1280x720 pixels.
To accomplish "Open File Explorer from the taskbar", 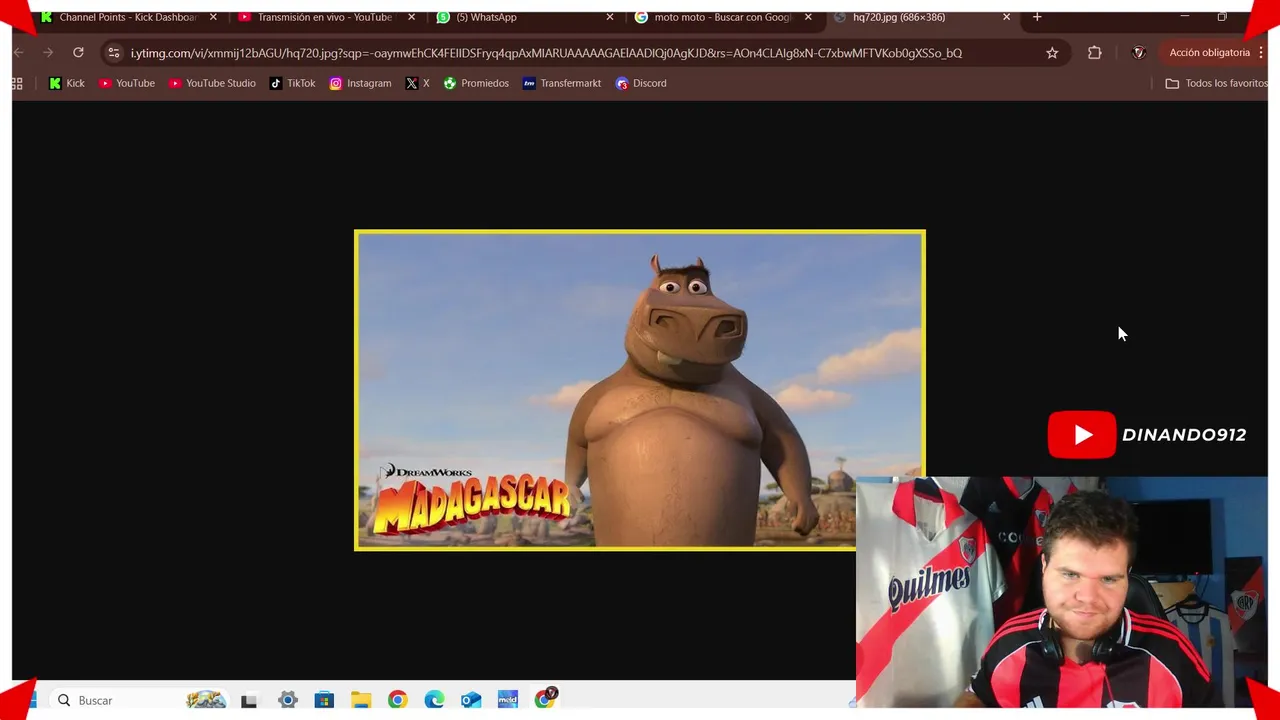I will coord(361,700).
